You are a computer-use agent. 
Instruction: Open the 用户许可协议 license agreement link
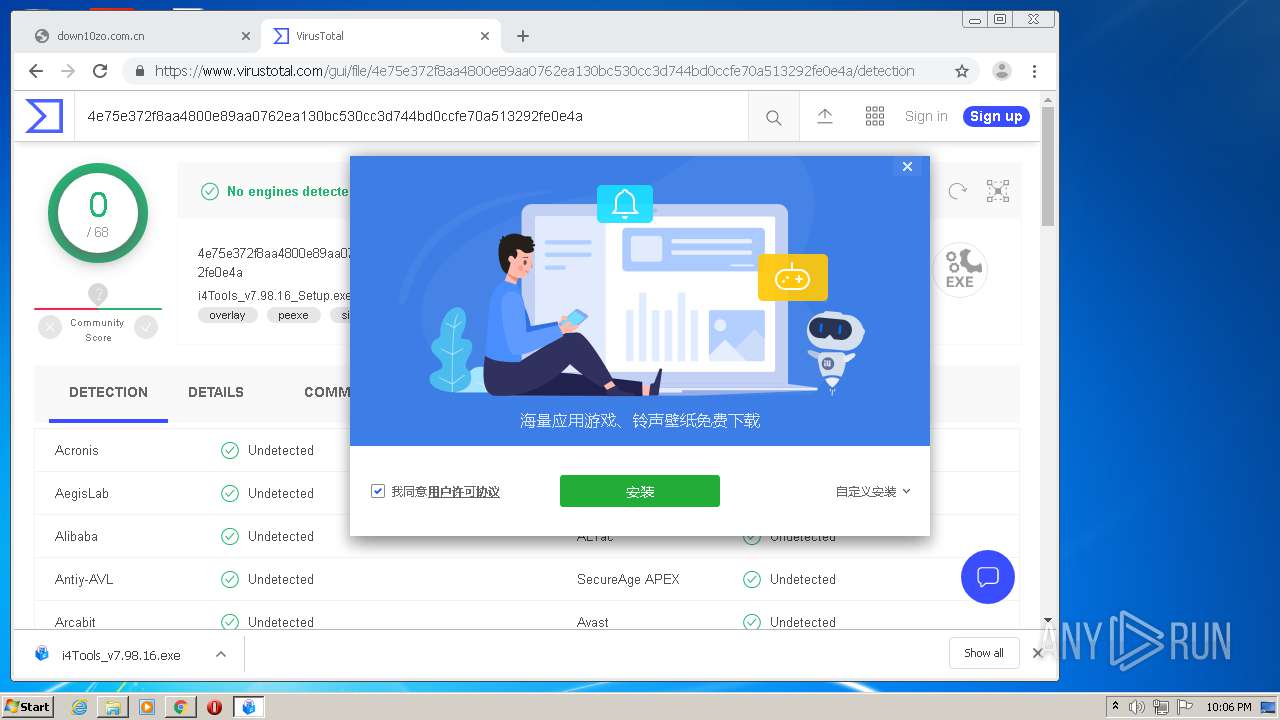click(x=464, y=492)
